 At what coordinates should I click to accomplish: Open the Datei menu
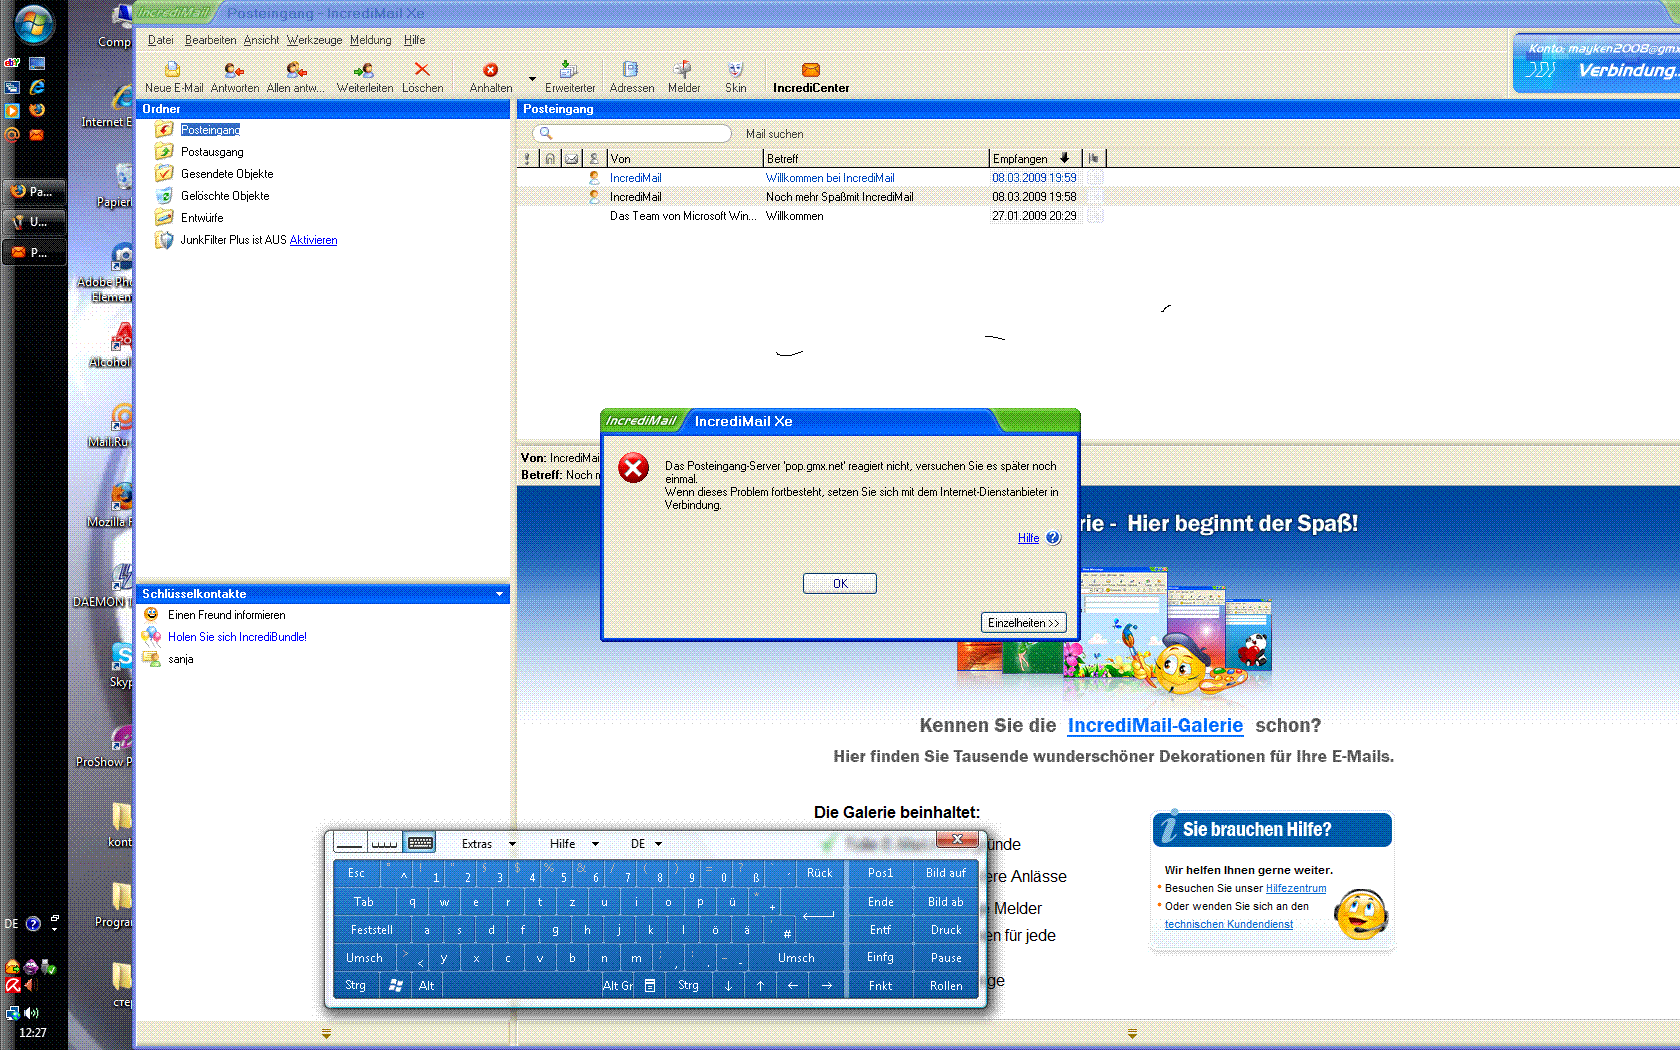(160, 40)
